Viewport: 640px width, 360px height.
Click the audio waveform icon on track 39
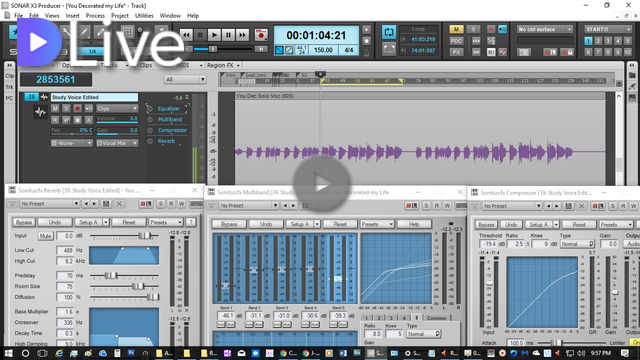click(40, 111)
